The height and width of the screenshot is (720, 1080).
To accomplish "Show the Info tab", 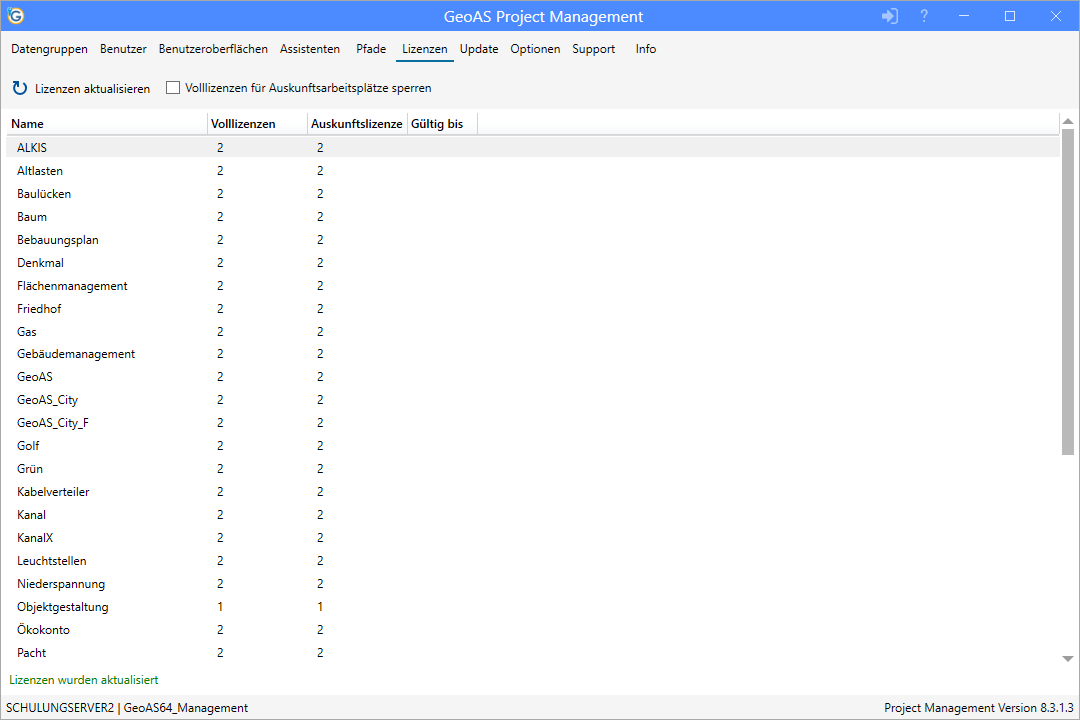I will coord(645,49).
